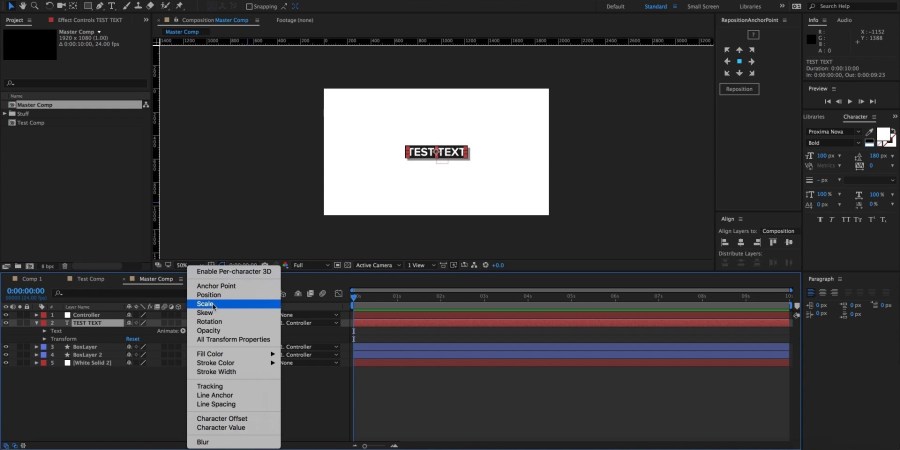Select the Roto Brush tool
900x450 pixels.
pos(165,6)
